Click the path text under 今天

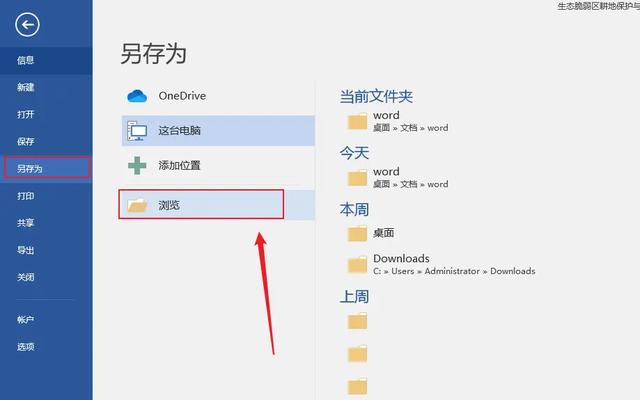coord(411,184)
